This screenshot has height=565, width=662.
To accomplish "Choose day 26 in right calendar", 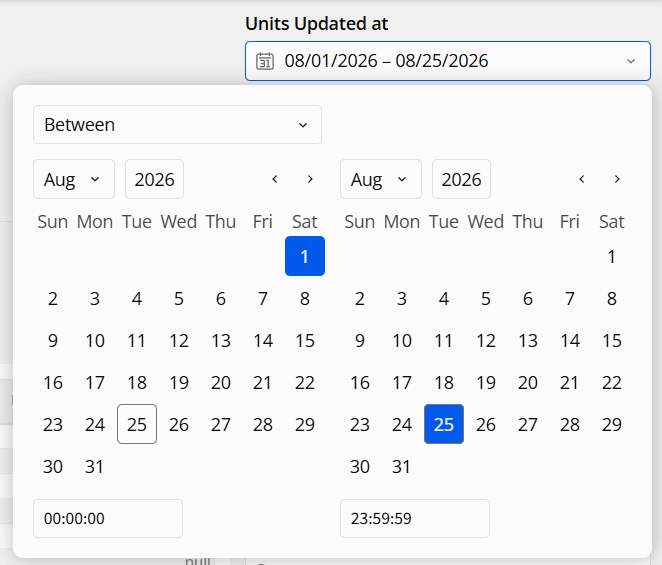I will click(486, 424).
